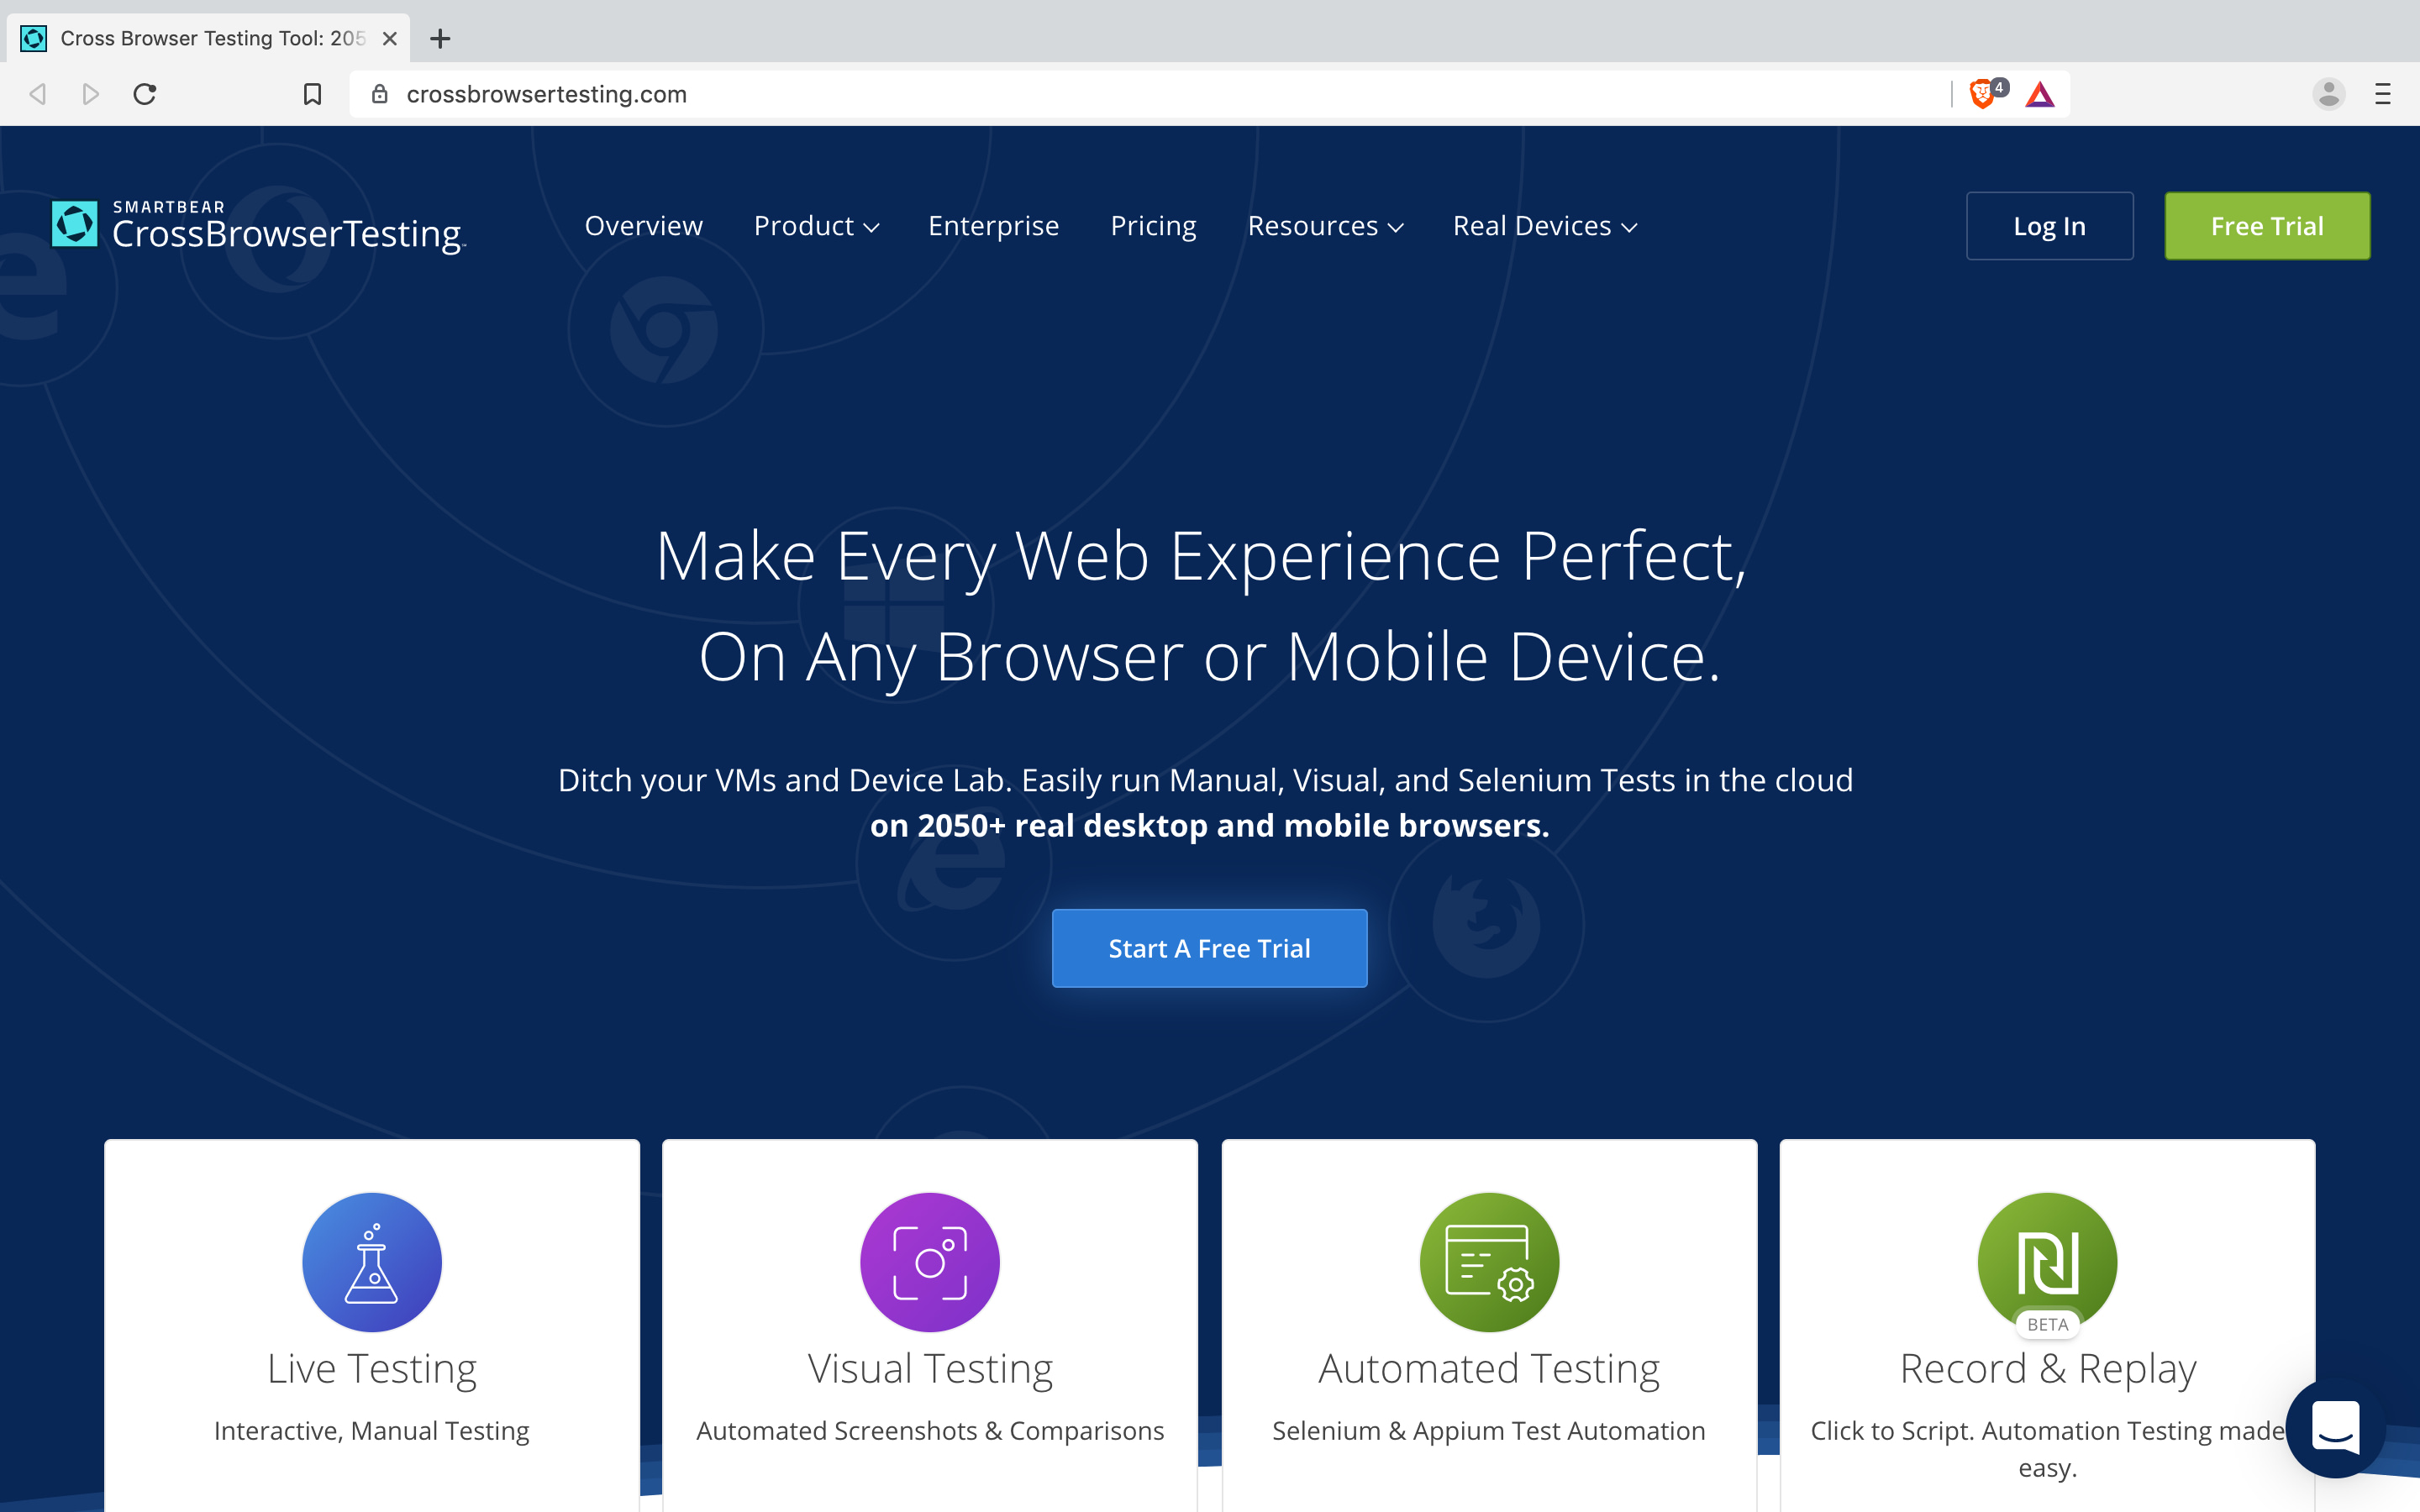2420x1512 pixels.
Task: Click Start A Free Trial
Action: [1209, 948]
